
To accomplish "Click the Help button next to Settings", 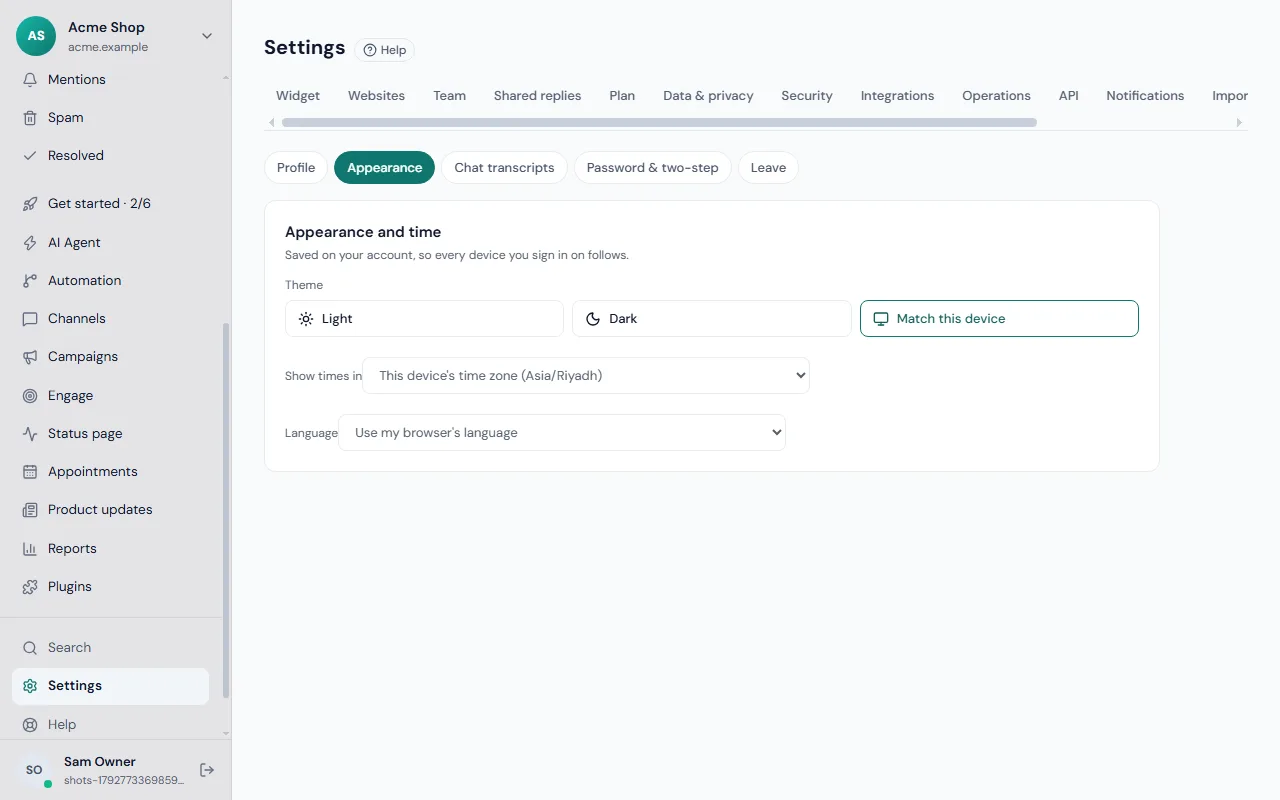I will pyautogui.click(x=385, y=50).
